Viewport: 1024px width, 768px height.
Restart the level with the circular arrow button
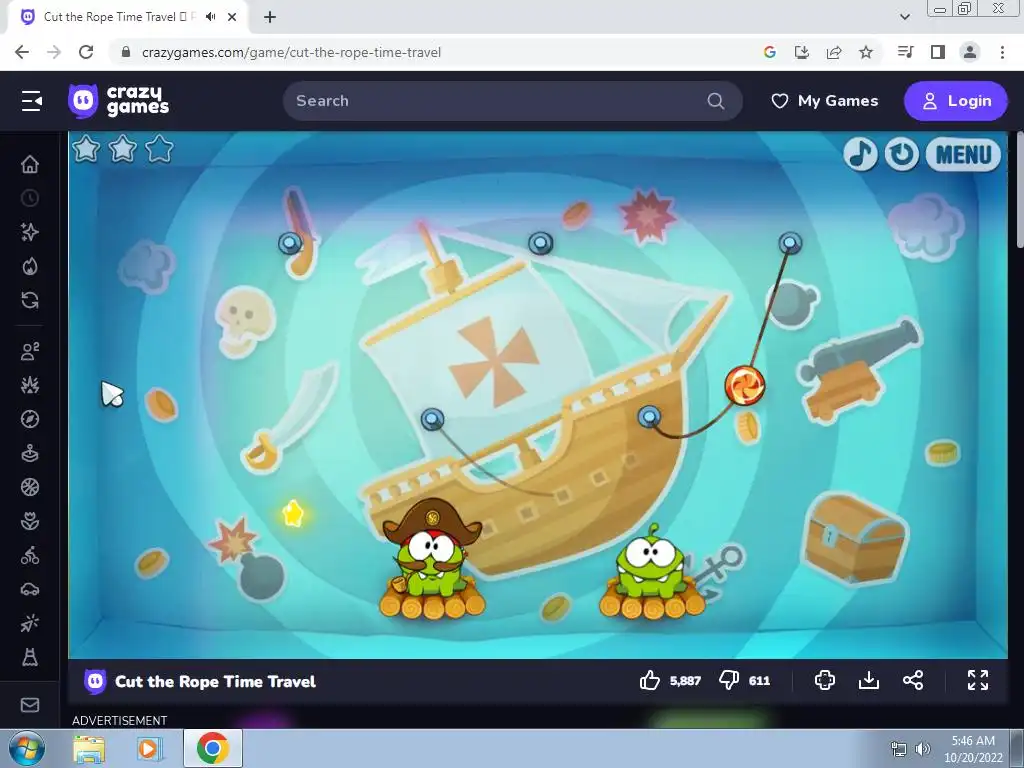tap(902, 154)
